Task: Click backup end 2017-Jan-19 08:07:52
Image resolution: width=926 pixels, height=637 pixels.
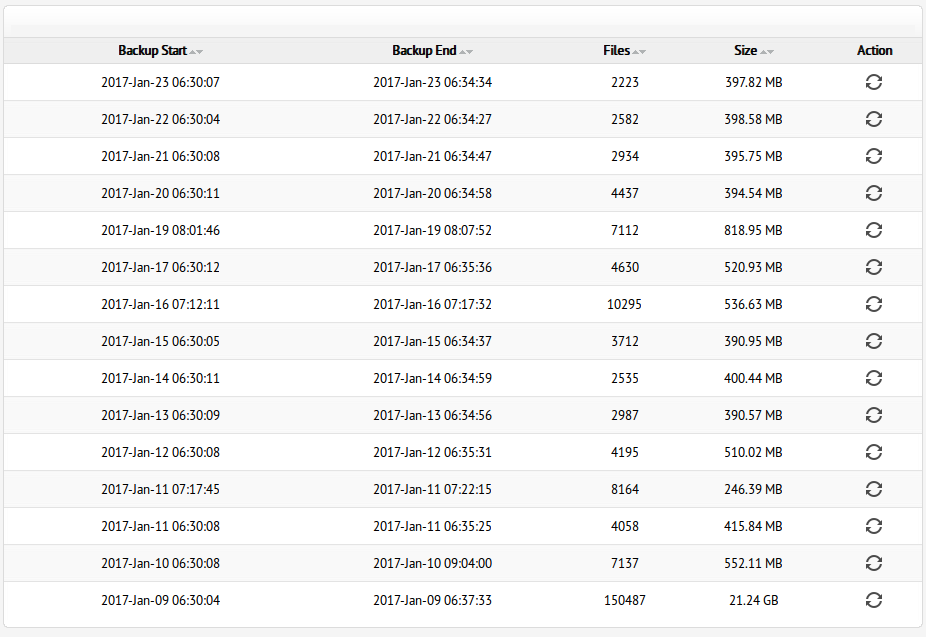Action: point(432,230)
